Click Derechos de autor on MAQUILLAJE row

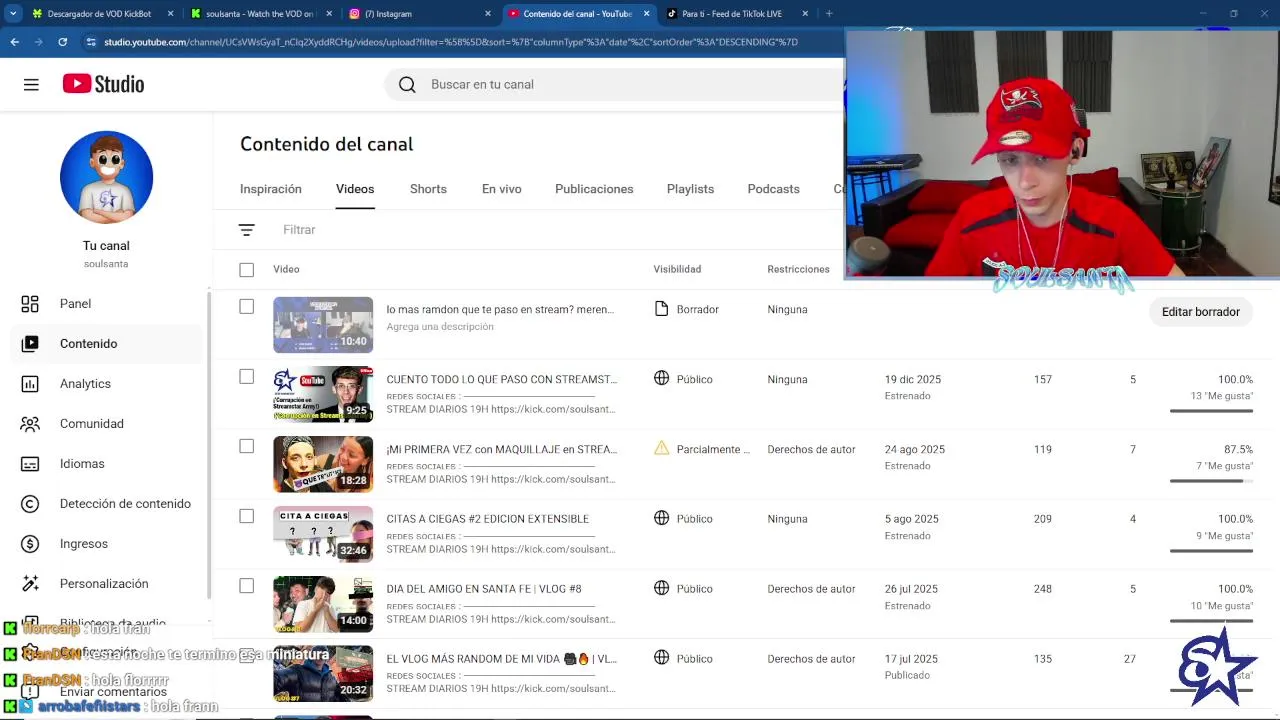point(811,449)
